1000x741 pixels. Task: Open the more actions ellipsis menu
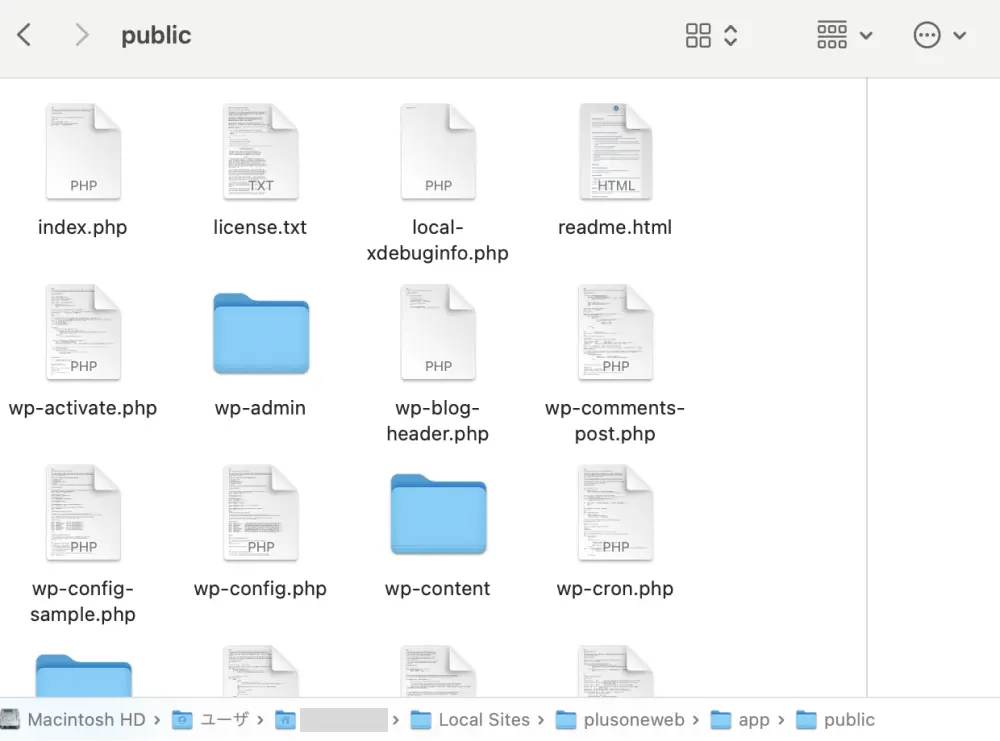click(x=939, y=36)
